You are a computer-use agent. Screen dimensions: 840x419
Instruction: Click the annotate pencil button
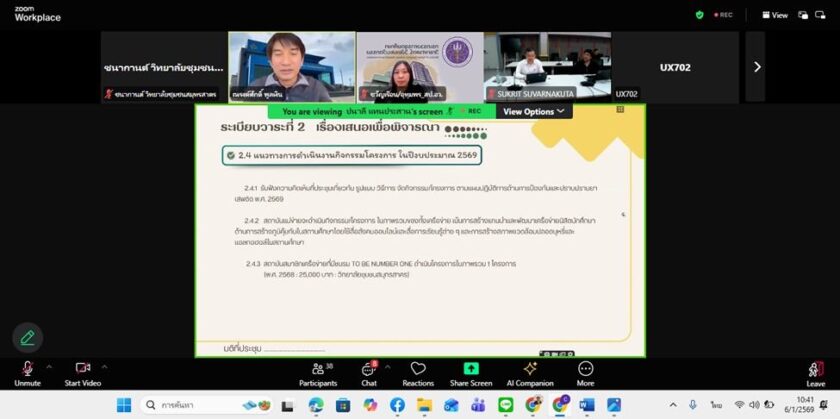(x=27, y=337)
